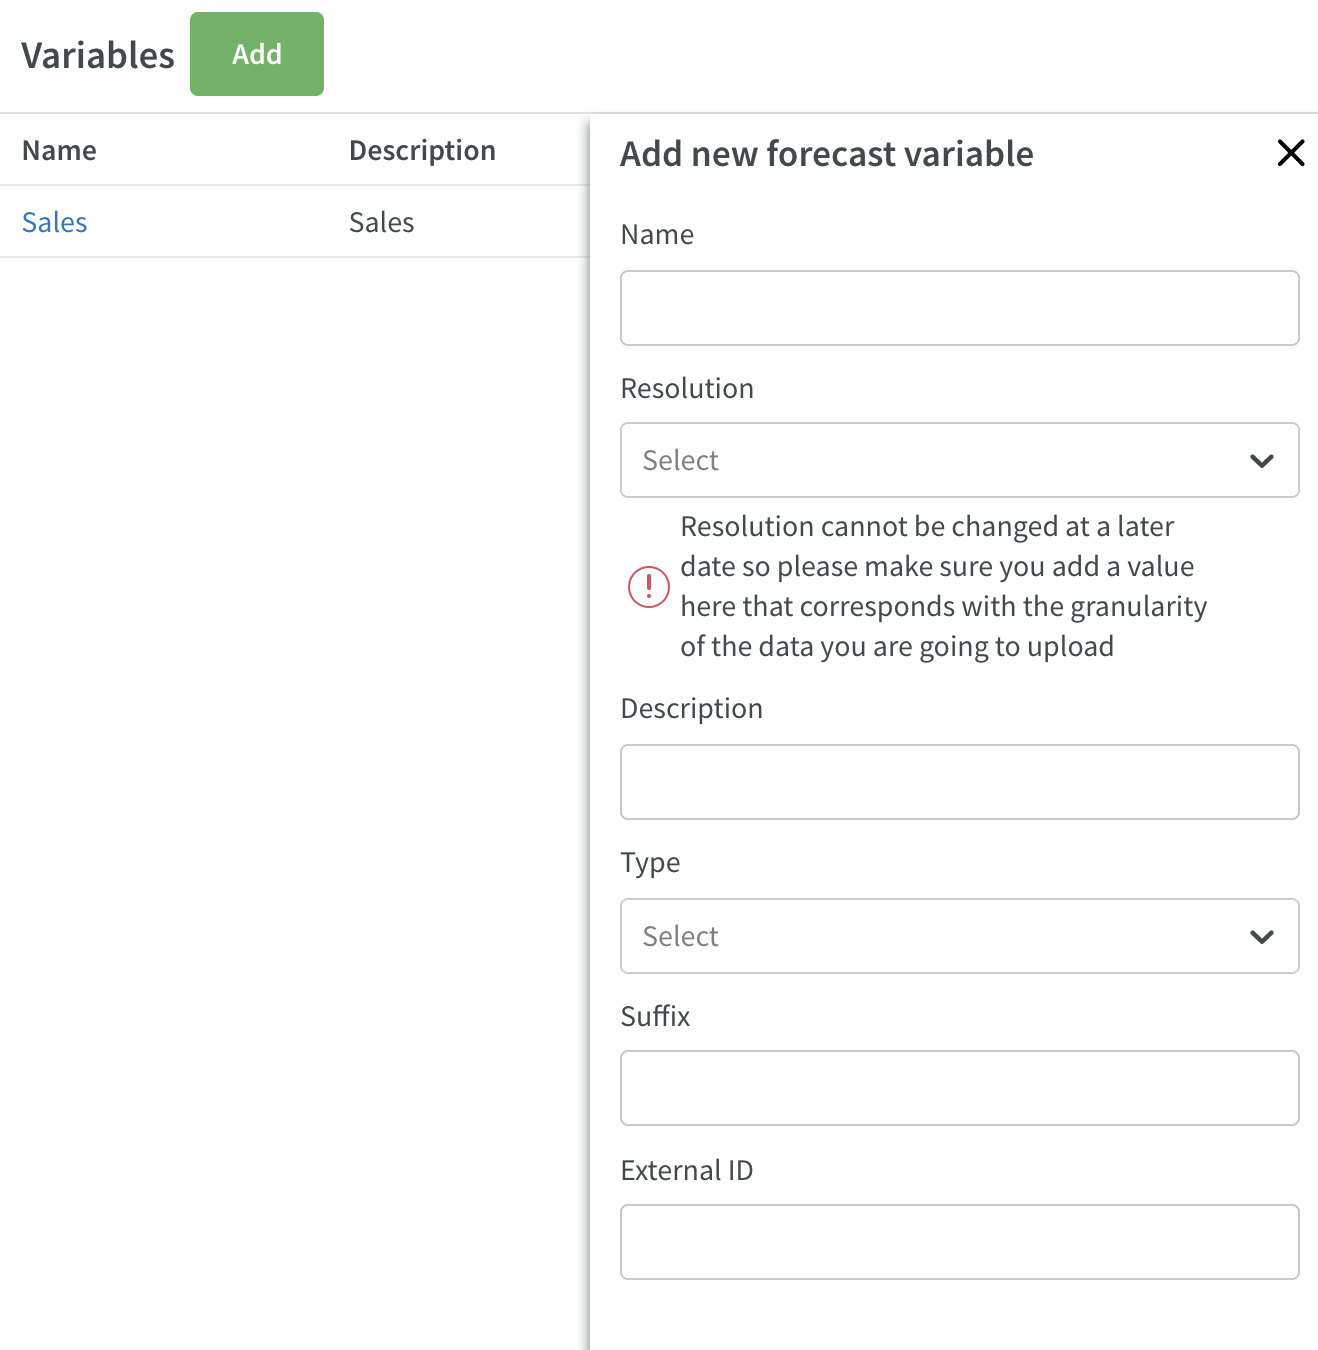Click the resolution warning message text
Viewport: 1318px width, 1350px height.
944,586
